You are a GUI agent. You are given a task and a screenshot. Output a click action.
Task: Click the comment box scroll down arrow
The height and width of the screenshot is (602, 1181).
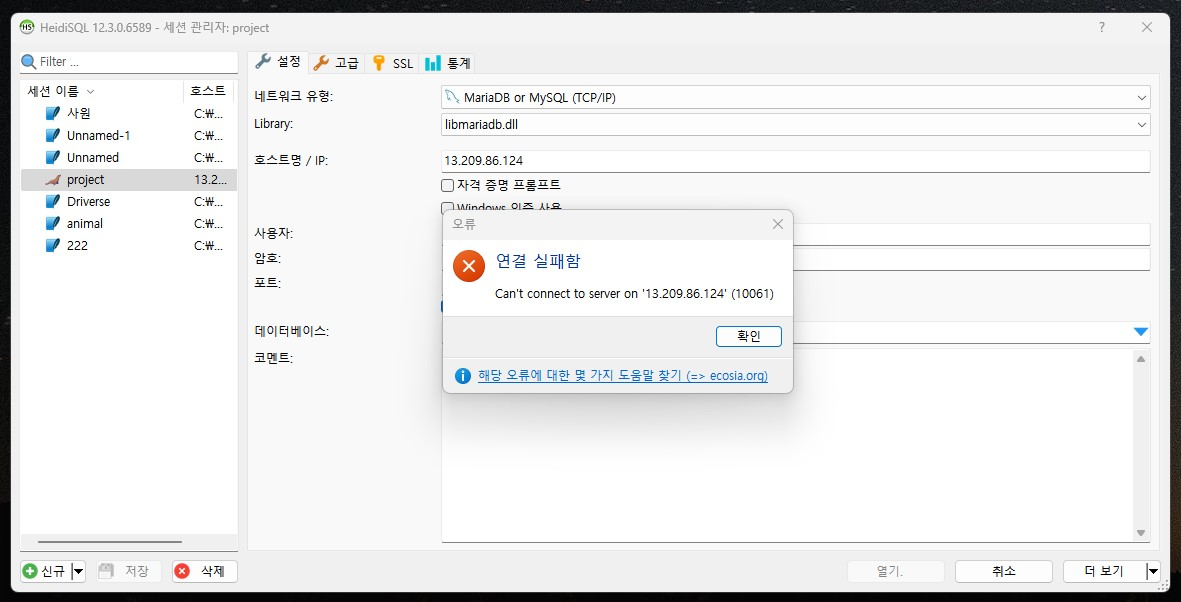point(1141,533)
